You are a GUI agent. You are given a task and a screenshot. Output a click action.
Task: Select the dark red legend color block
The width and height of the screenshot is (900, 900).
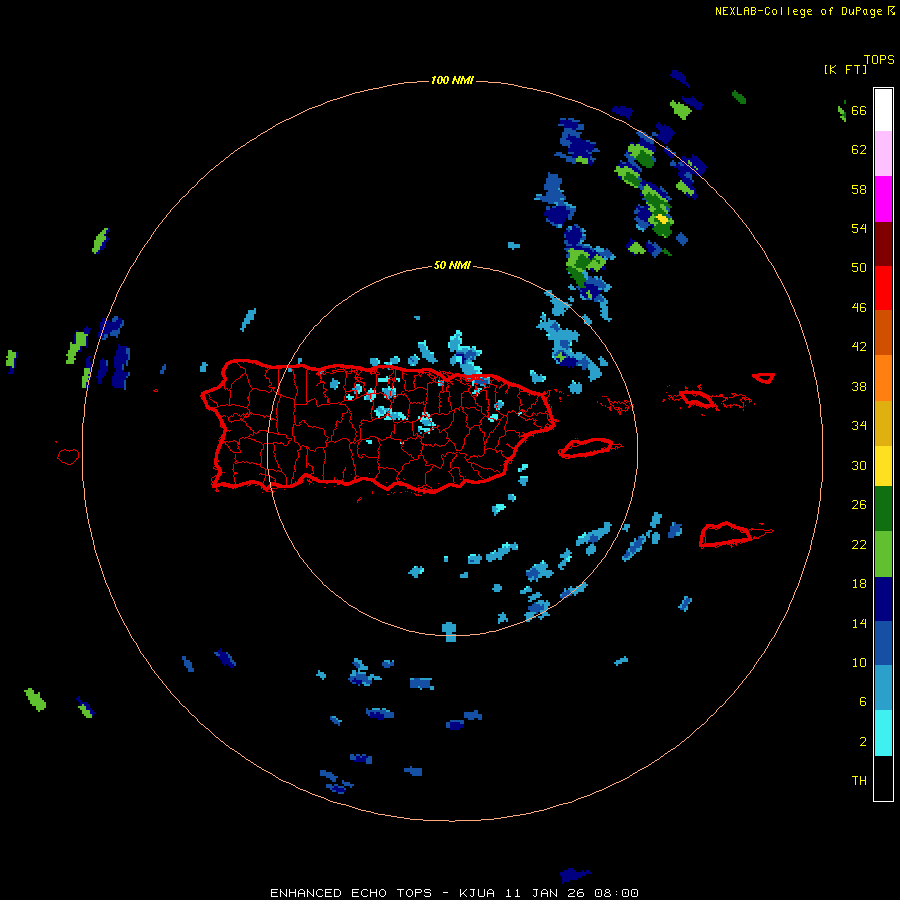click(x=883, y=243)
